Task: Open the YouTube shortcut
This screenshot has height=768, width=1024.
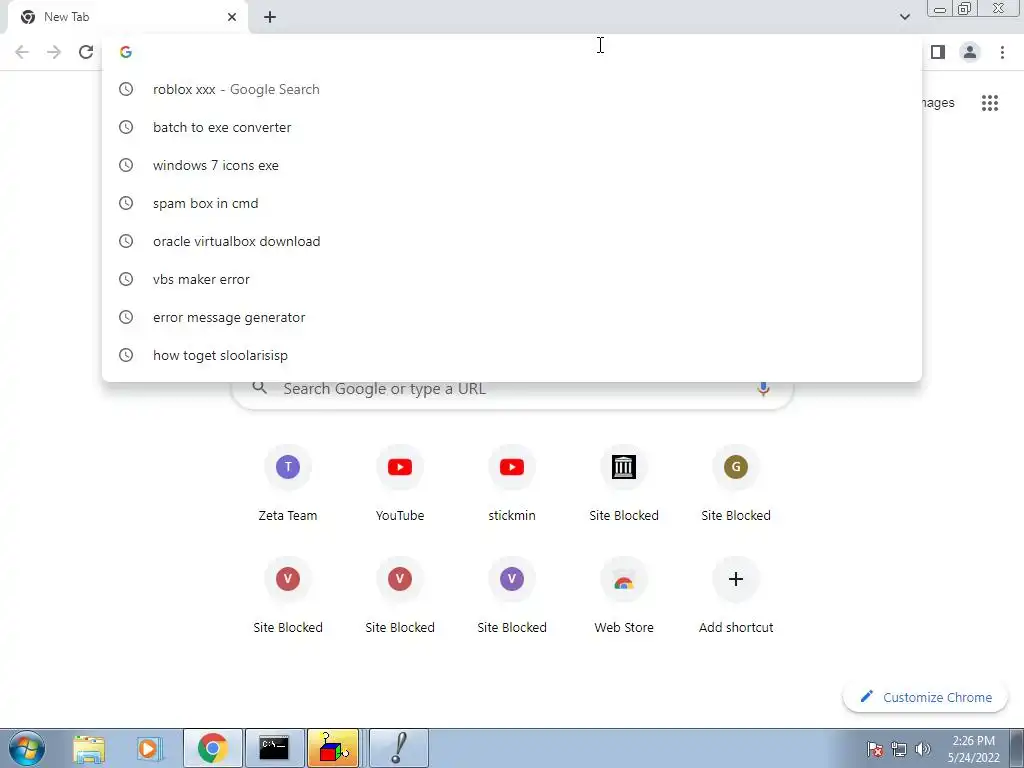Action: point(400,483)
